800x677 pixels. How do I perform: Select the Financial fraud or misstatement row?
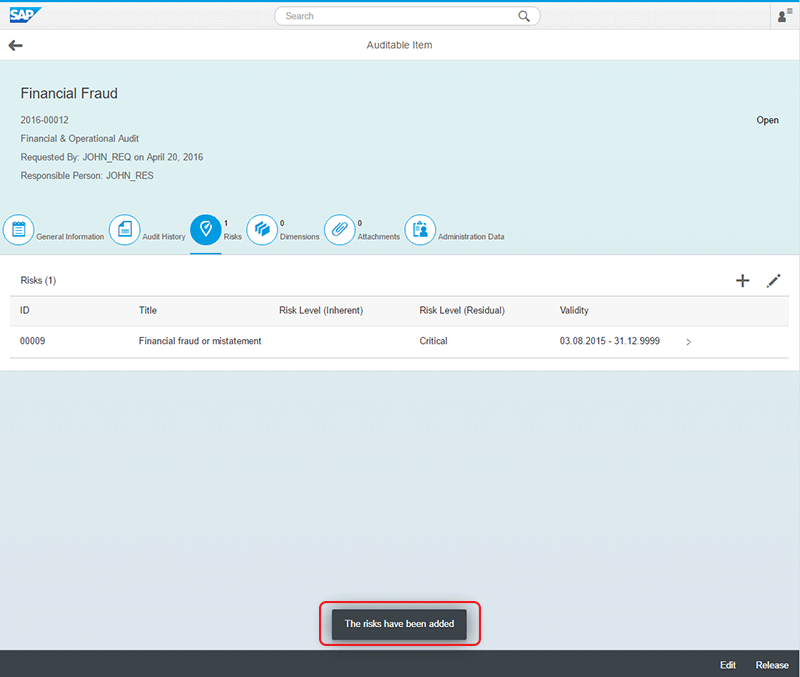pos(200,341)
